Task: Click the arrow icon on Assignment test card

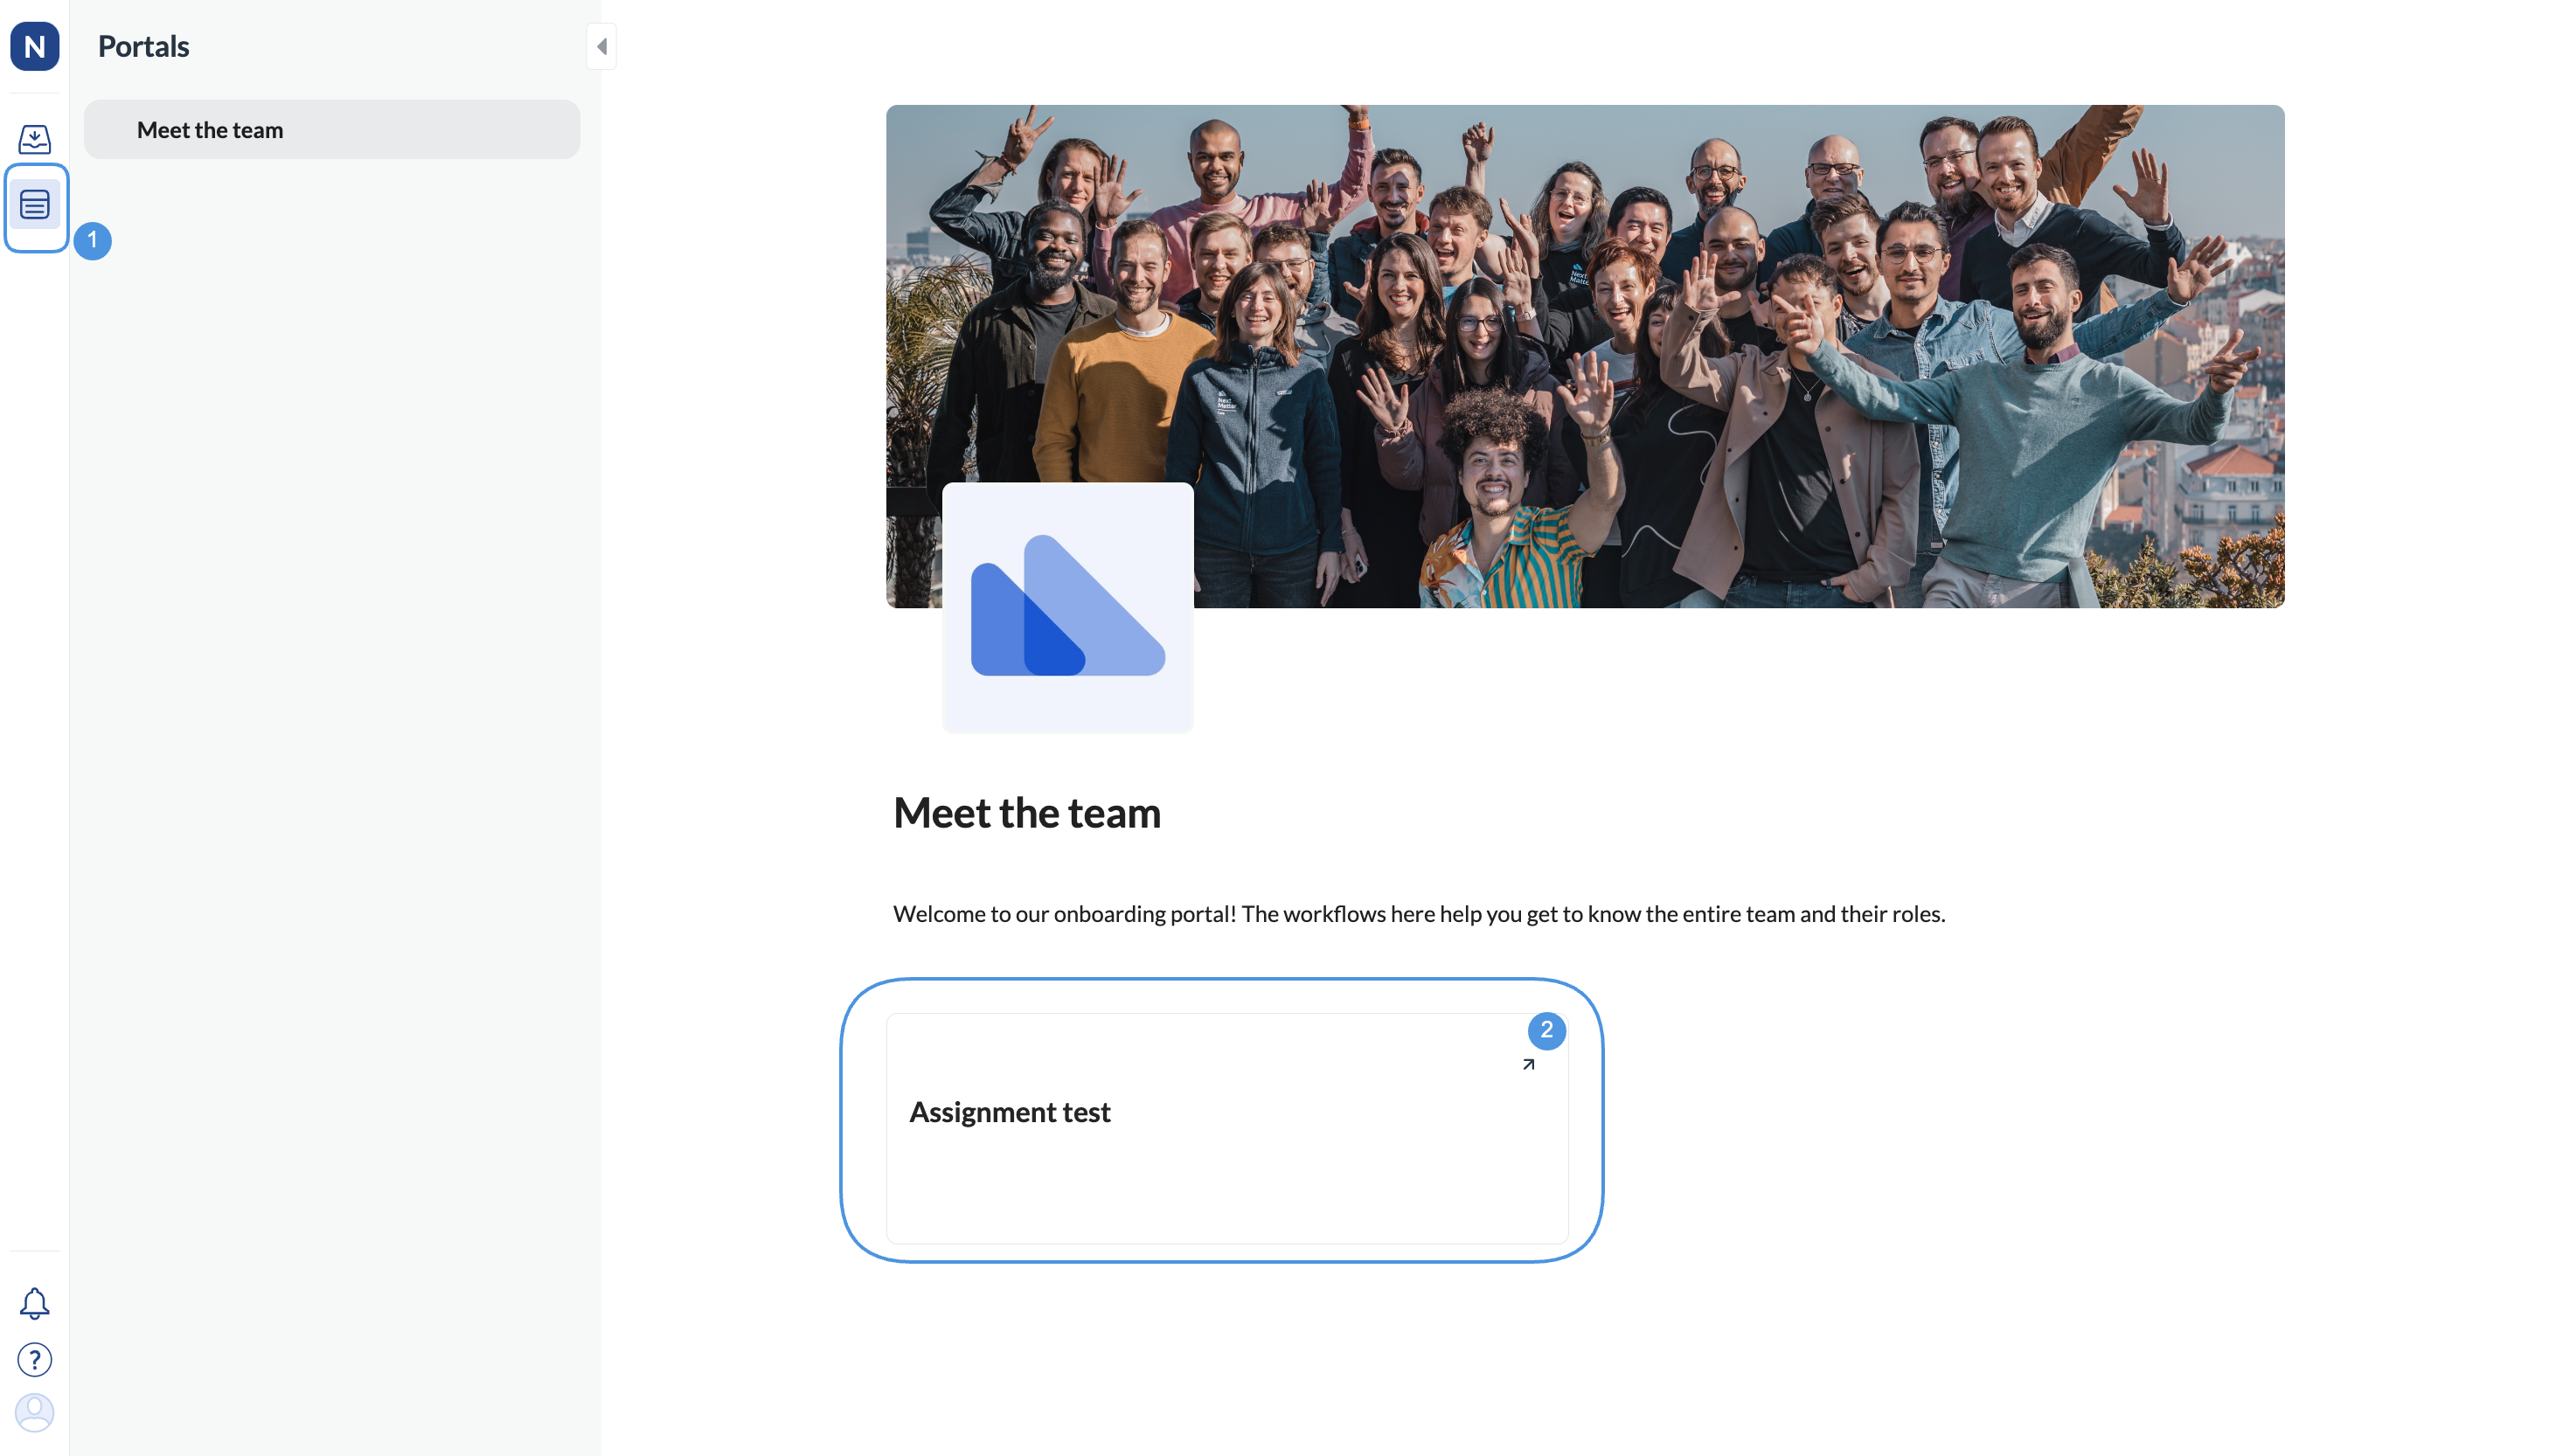Action: (1528, 1065)
